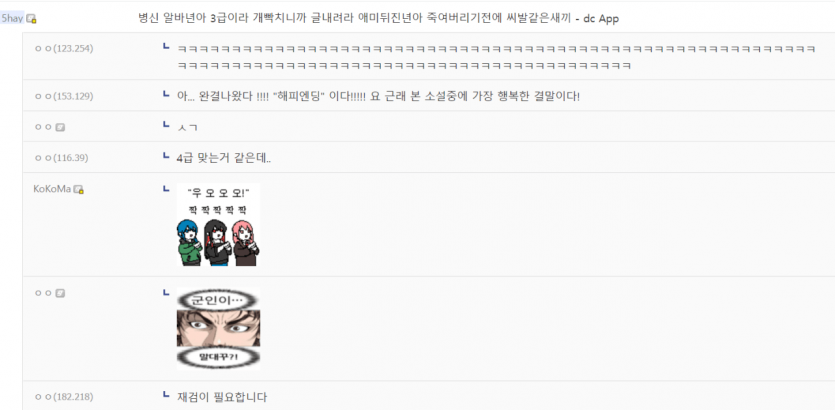Click the username ㅇㅇ(182.218)
Image resolution: width=835 pixels, height=410 pixels.
tap(64, 397)
